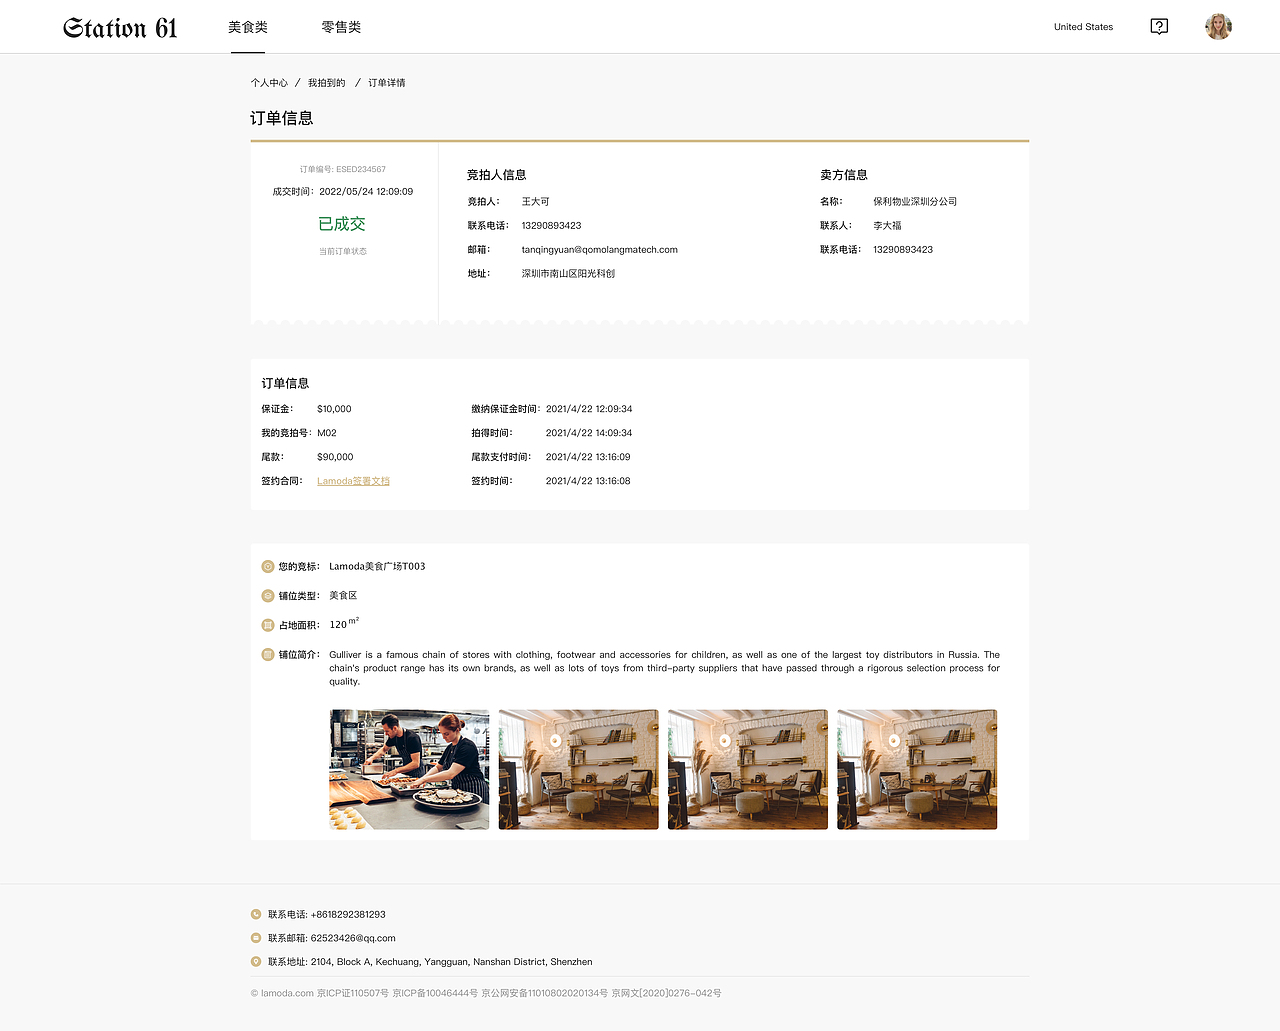Select seller name 保利物业深圳分公司

tap(915, 202)
